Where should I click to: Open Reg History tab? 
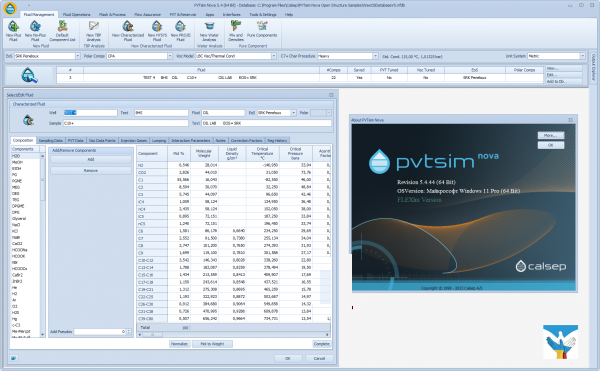pyautogui.click(x=277, y=141)
